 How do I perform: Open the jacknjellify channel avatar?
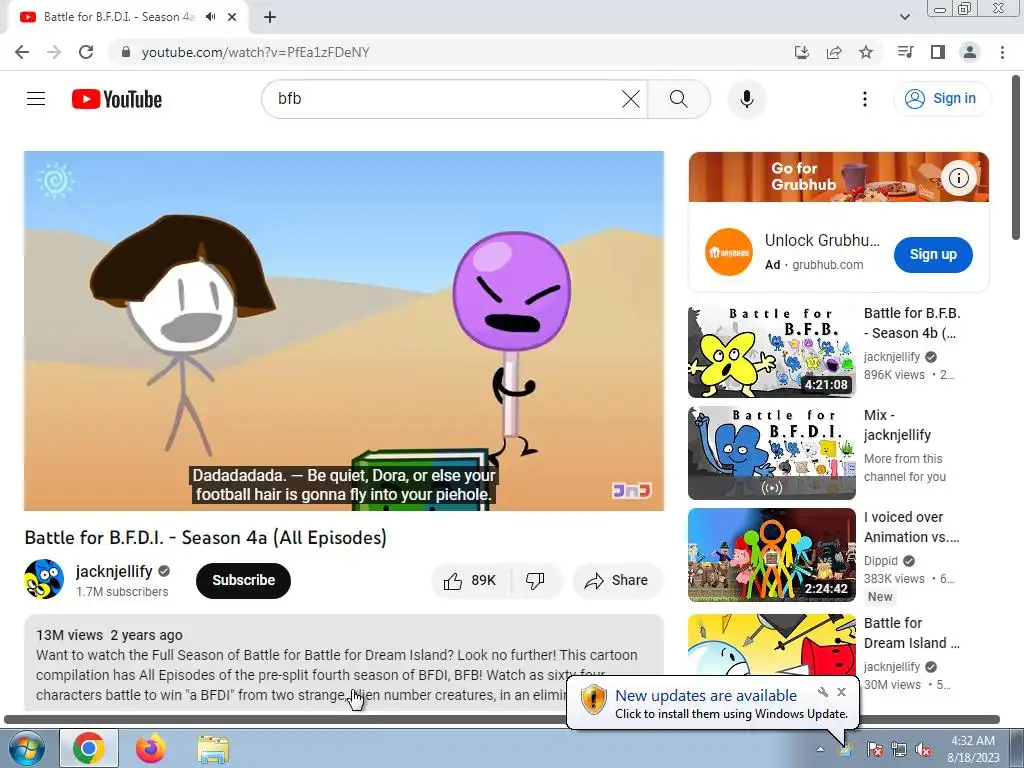coord(44,579)
